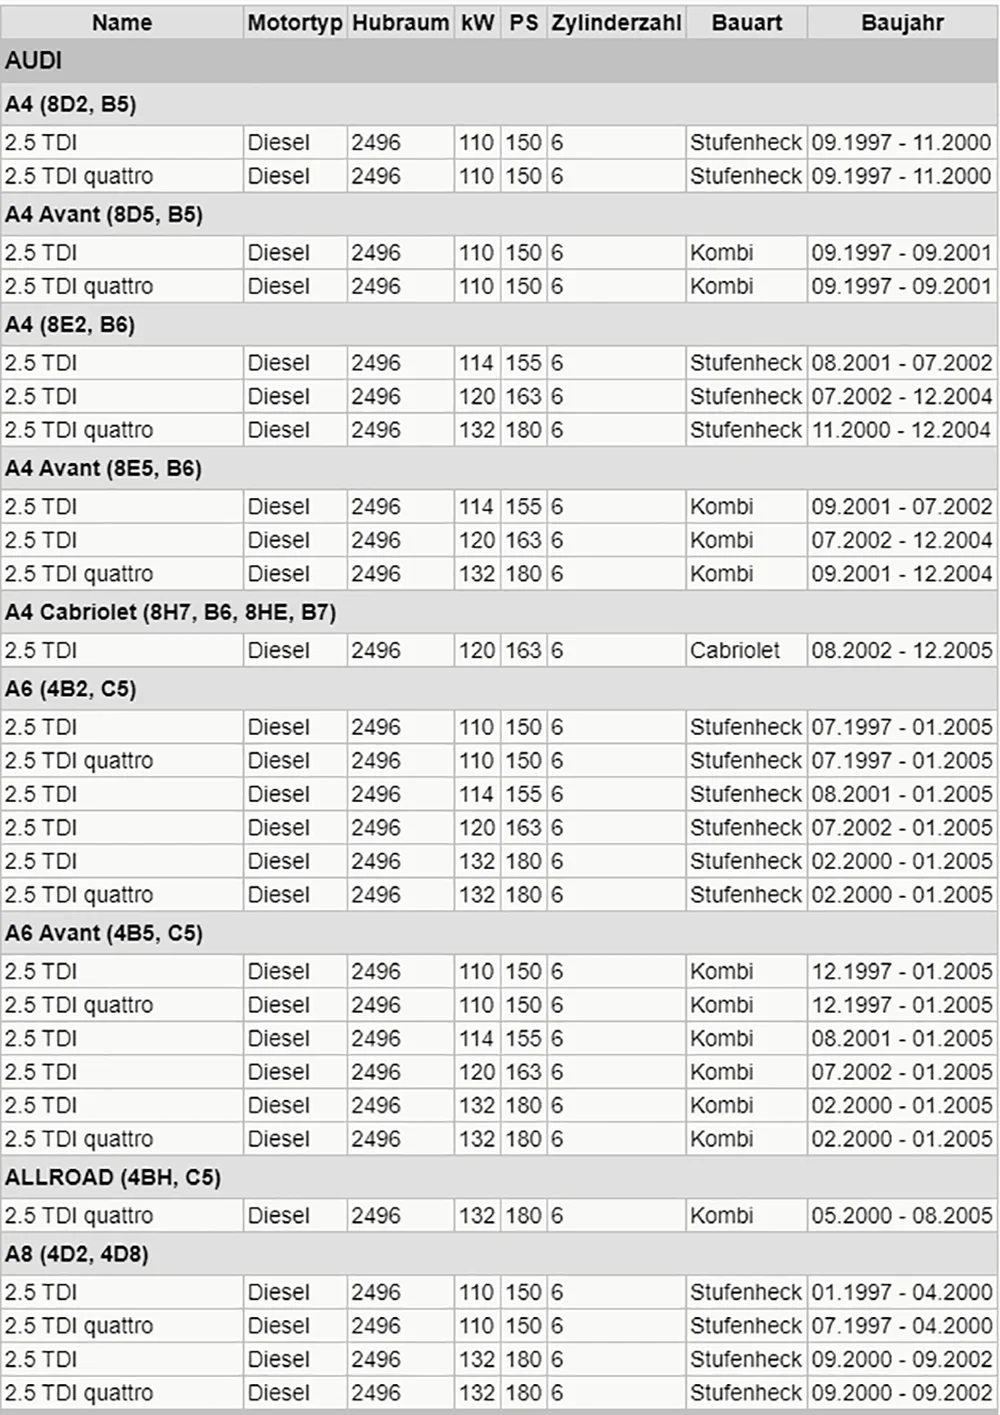Image resolution: width=1000 pixels, height=1415 pixels.
Task: Select the A4 (8D2, B5) group header
Action: 499,104
